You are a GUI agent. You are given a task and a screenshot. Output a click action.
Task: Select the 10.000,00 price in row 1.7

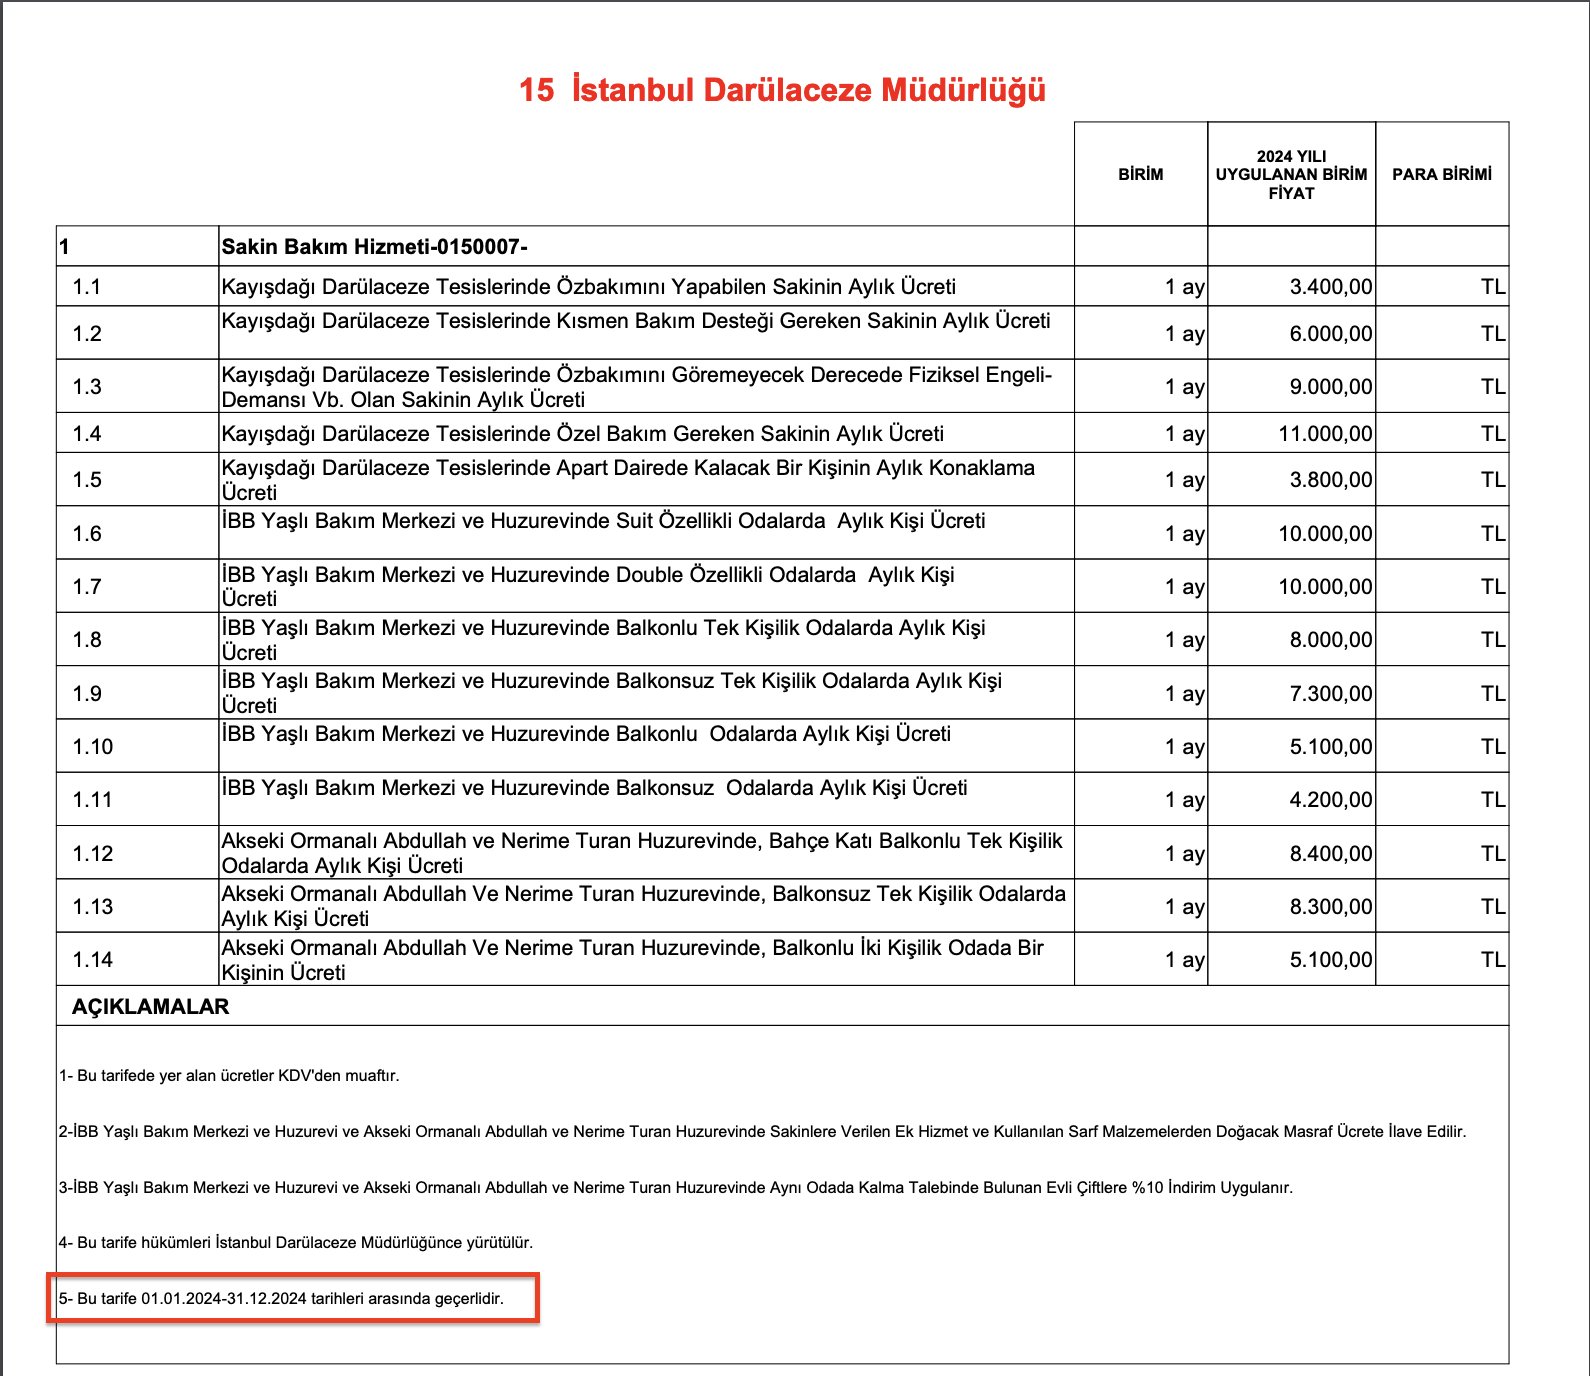tap(1326, 587)
